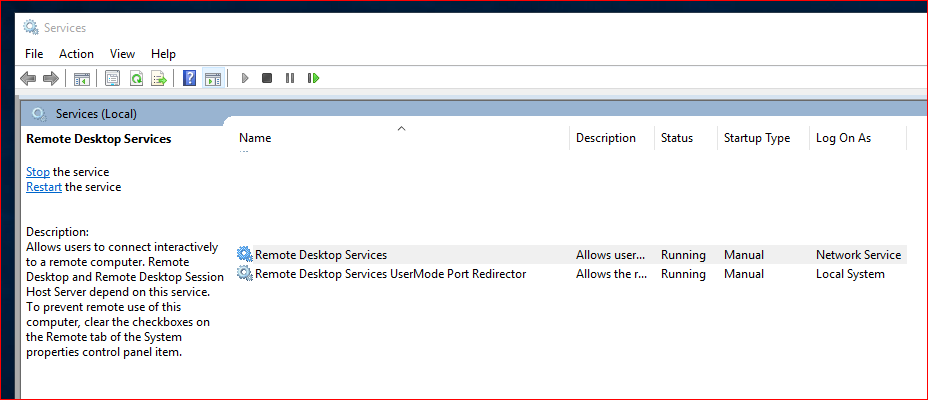Screen dimensions: 928x400
Task: Click Manual startup type of Remote Desktop Services
Action: tap(744, 255)
